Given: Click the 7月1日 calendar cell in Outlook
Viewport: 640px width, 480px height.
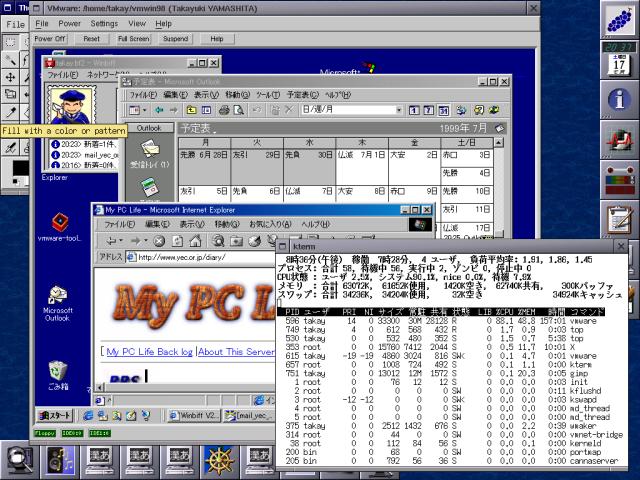Looking at the screenshot, I should [x=362, y=167].
